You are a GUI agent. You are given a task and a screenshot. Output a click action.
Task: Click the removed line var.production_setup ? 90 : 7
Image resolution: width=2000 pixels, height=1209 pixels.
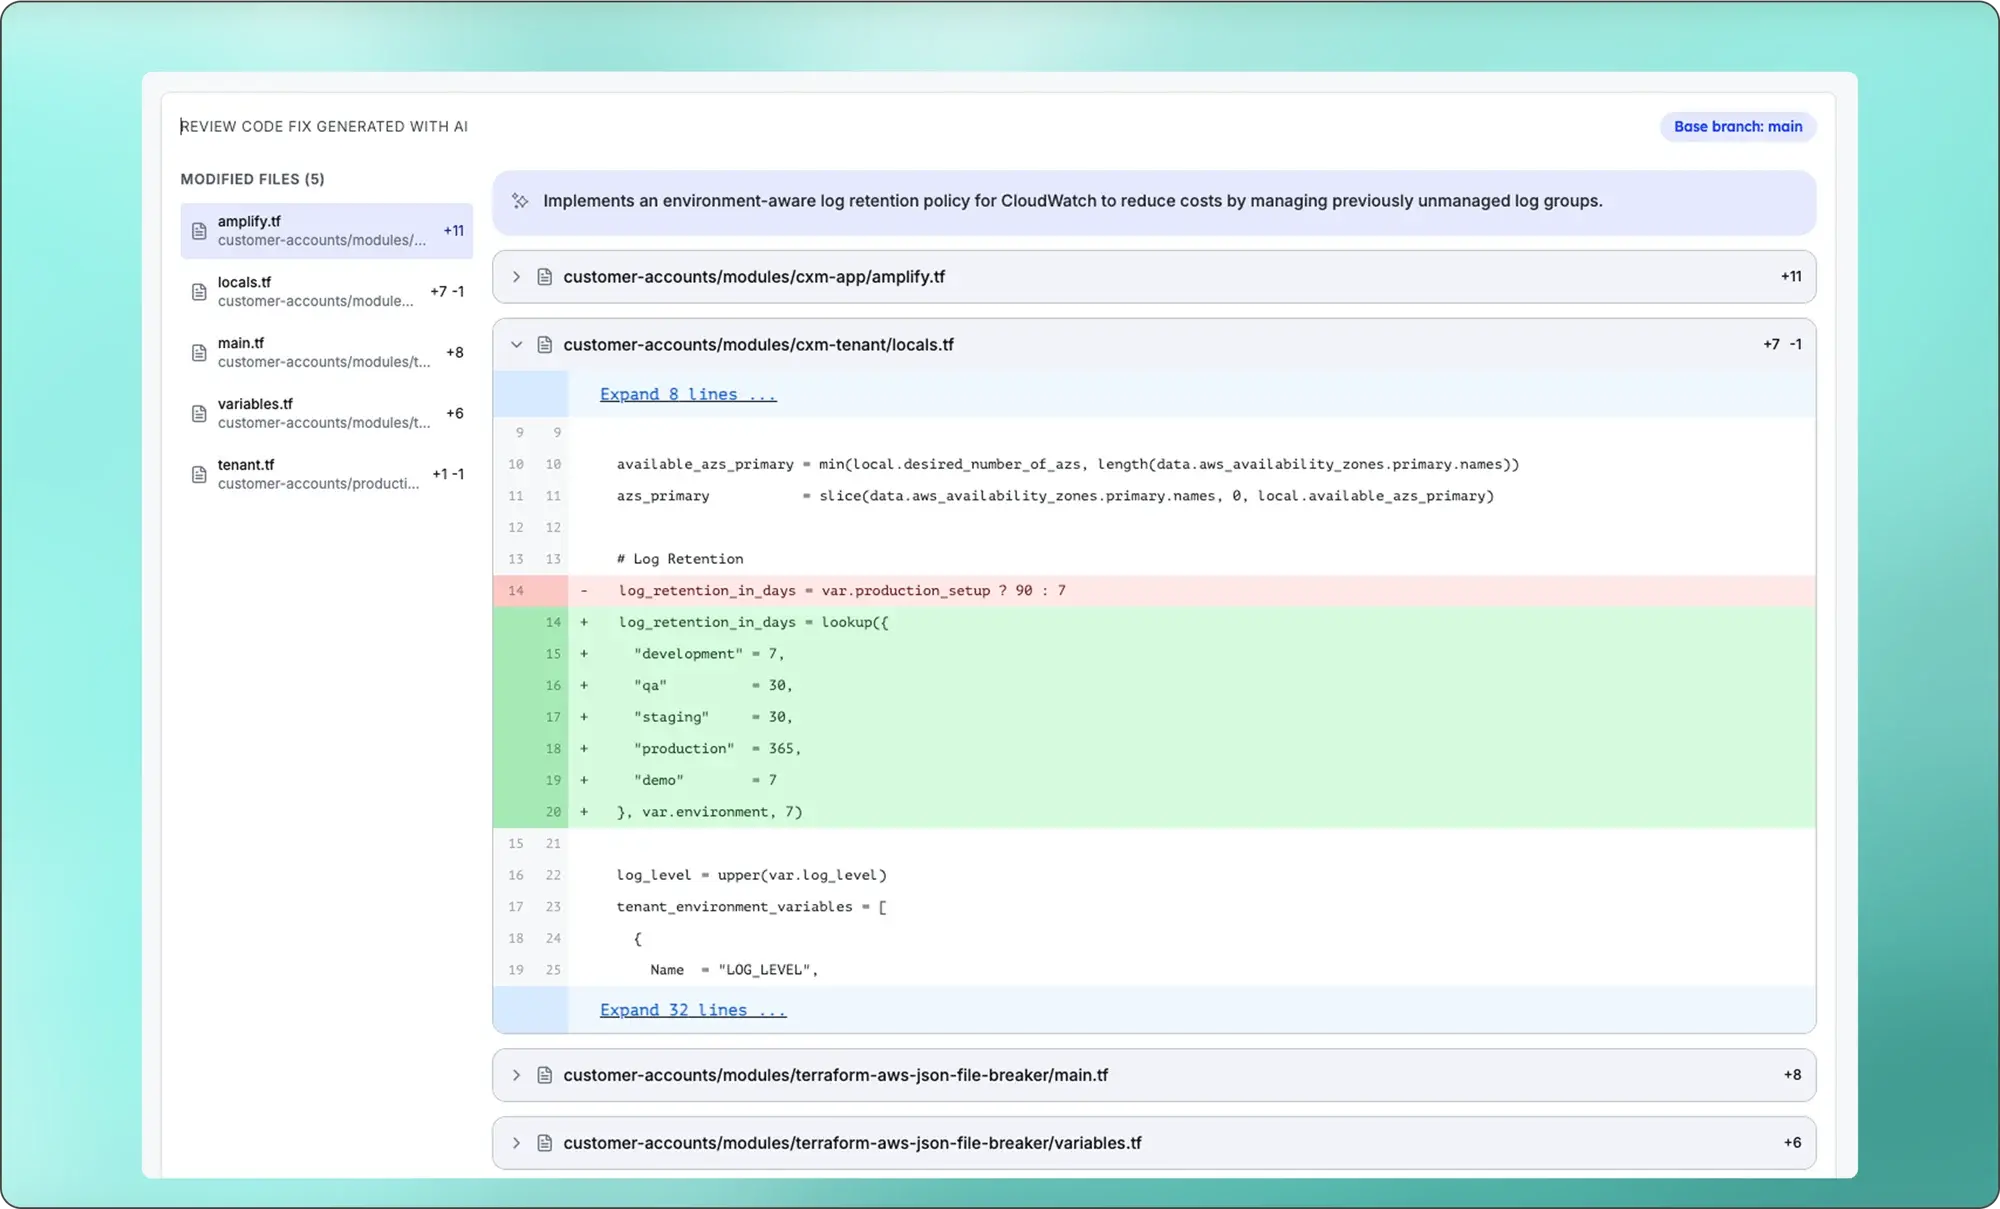[1154, 591]
